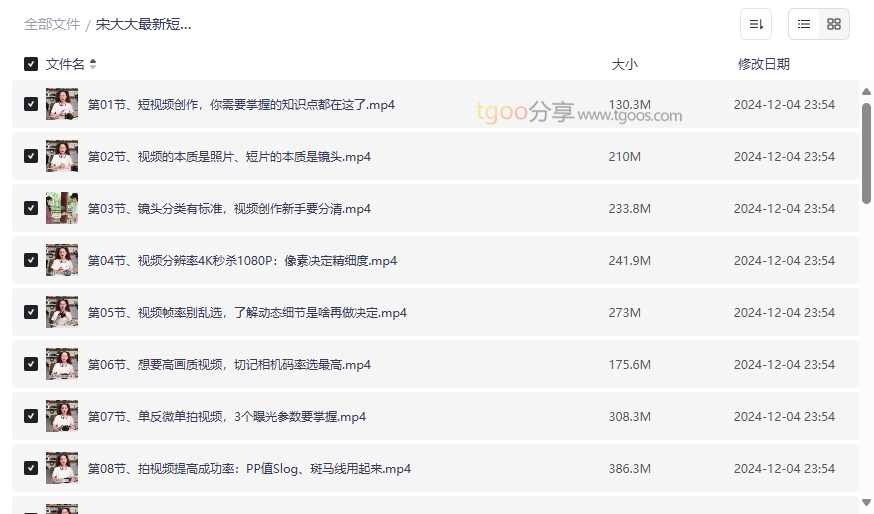Viewport: 874px width, 514px height.
Task: Switch to list view layout
Action: pyautogui.click(x=804, y=24)
